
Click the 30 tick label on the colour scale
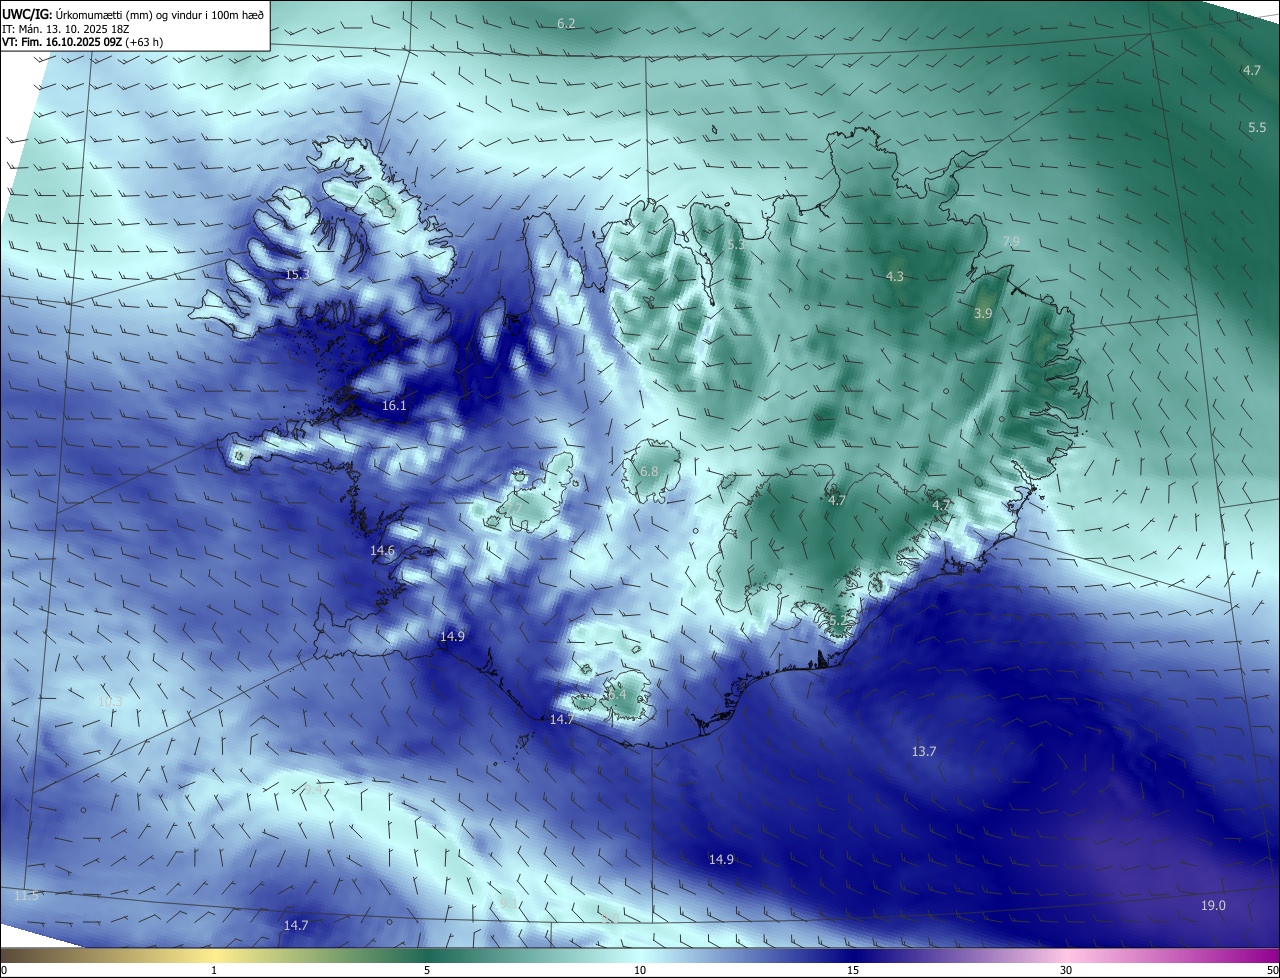click(1066, 970)
